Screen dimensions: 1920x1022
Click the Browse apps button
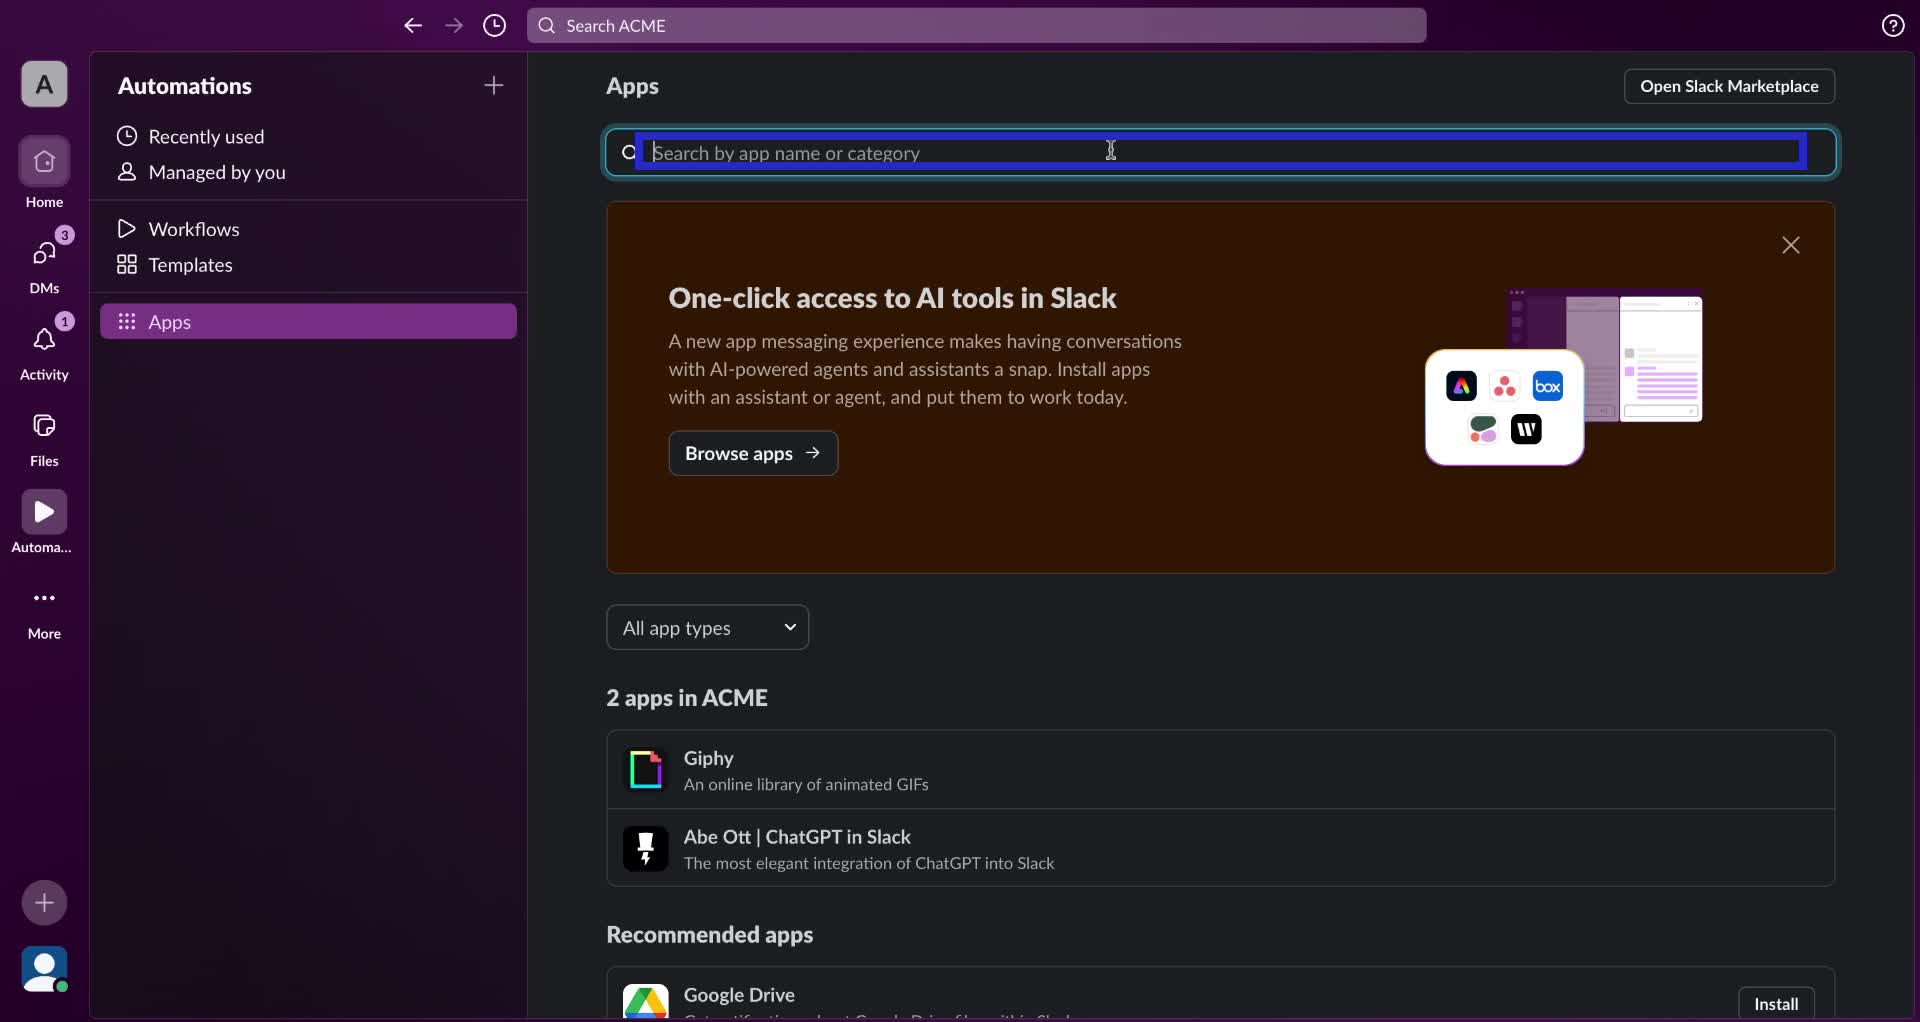click(752, 453)
